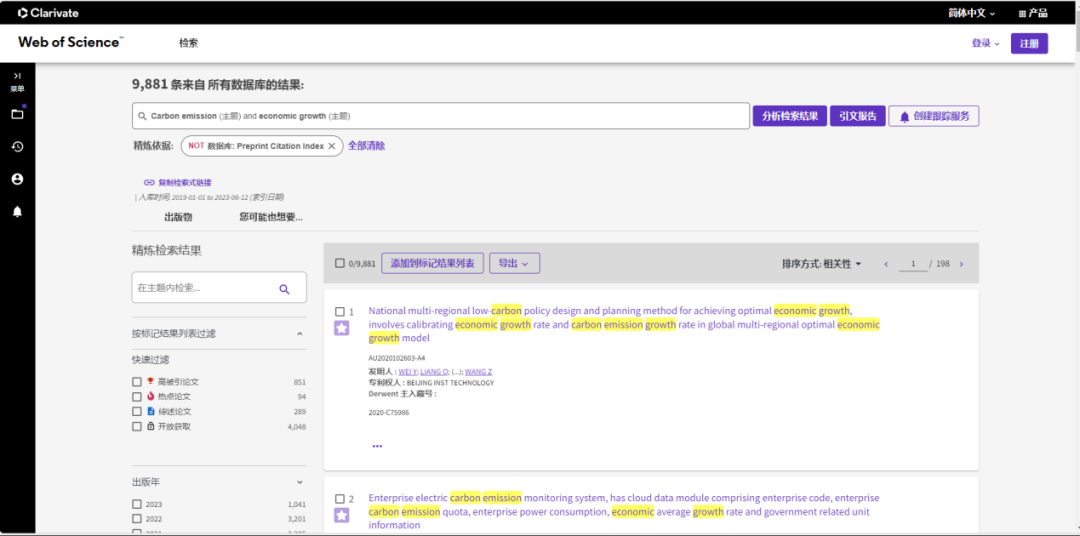
Task: Open the 登录 sign-in dropdown
Action: coord(986,43)
